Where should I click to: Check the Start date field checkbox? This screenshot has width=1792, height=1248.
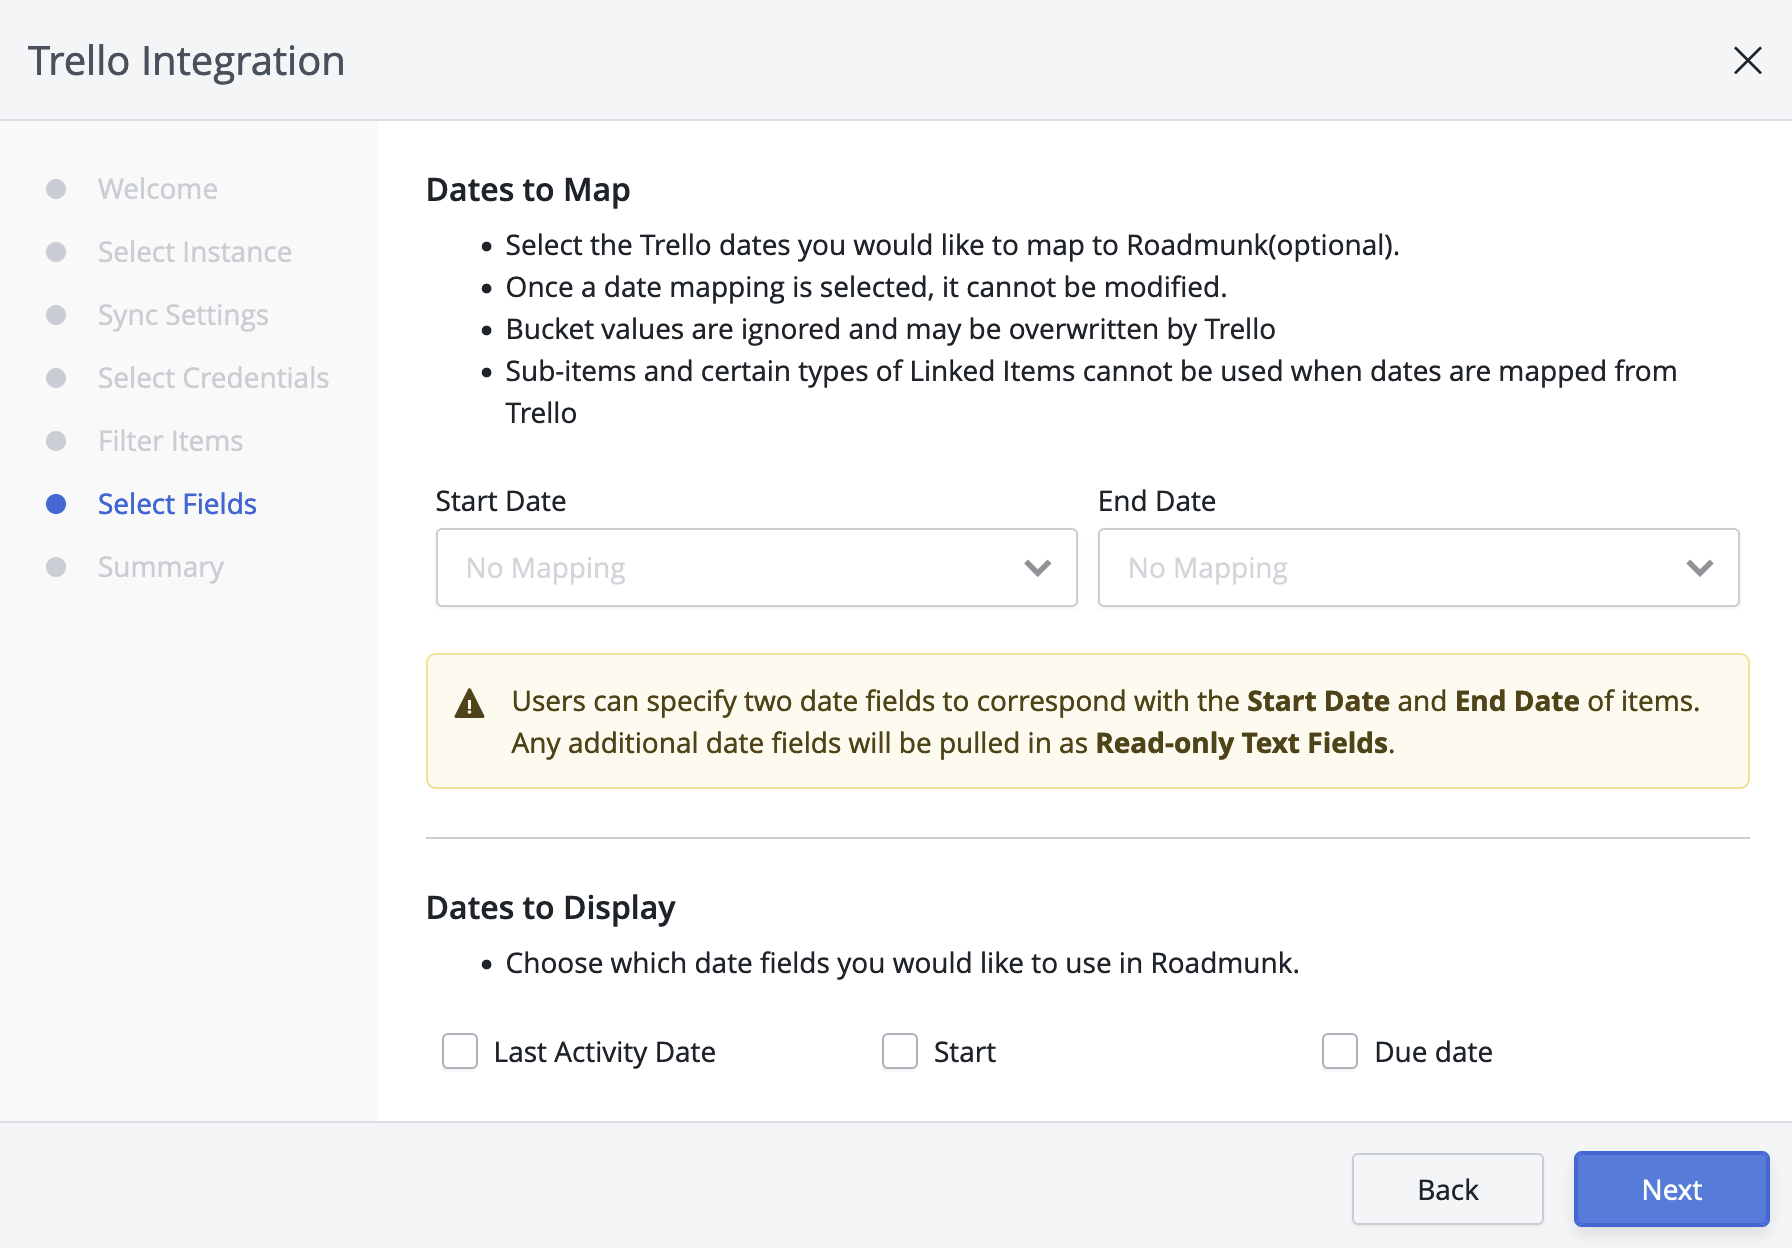click(900, 1051)
